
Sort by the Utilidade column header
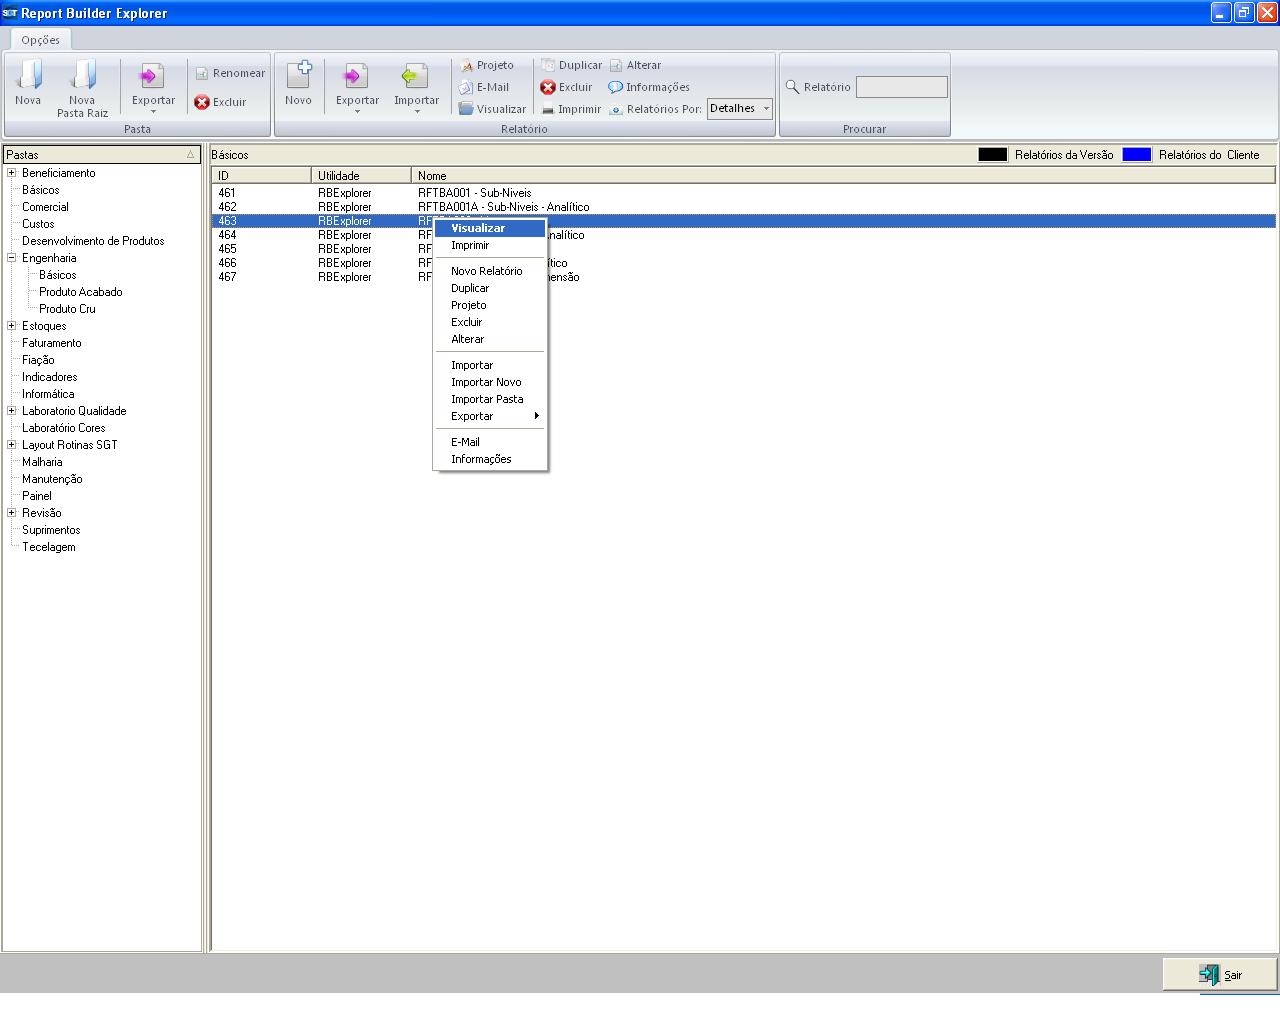[x=361, y=176]
